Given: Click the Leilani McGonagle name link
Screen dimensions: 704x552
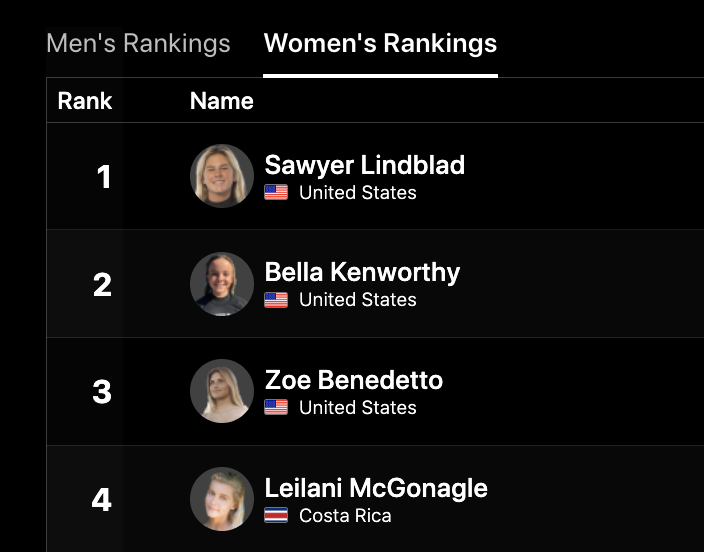Looking at the screenshot, I should pos(376,488).
